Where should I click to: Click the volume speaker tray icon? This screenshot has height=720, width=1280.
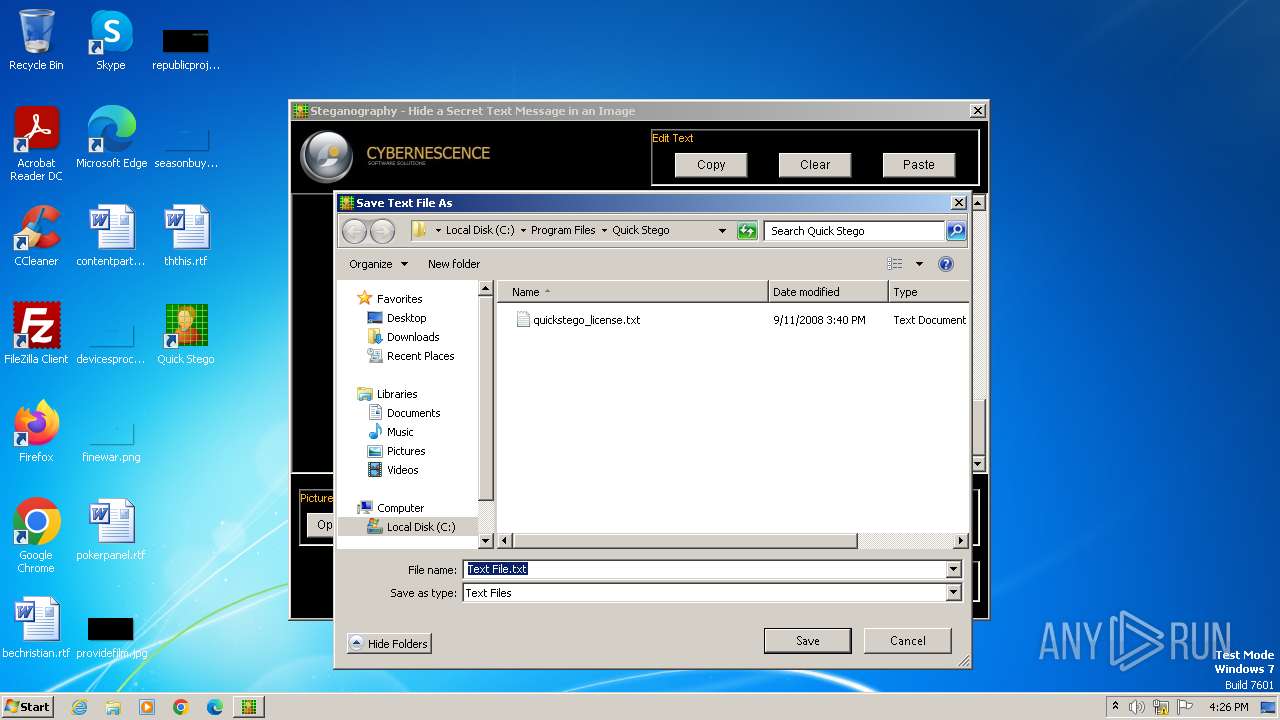(x=1137, y=707)
